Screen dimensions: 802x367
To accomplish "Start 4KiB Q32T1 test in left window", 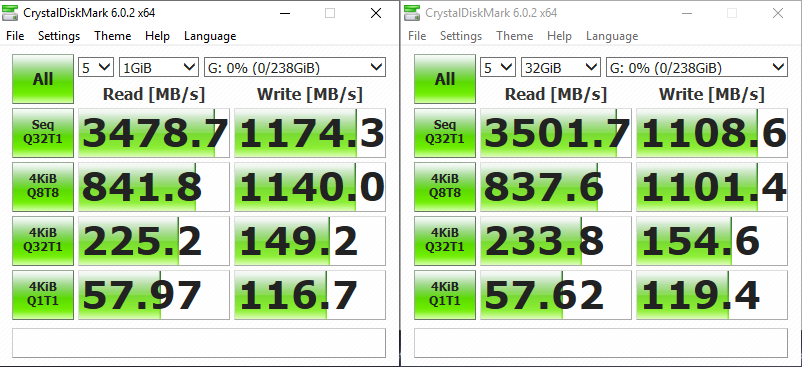I will point(43,241).
